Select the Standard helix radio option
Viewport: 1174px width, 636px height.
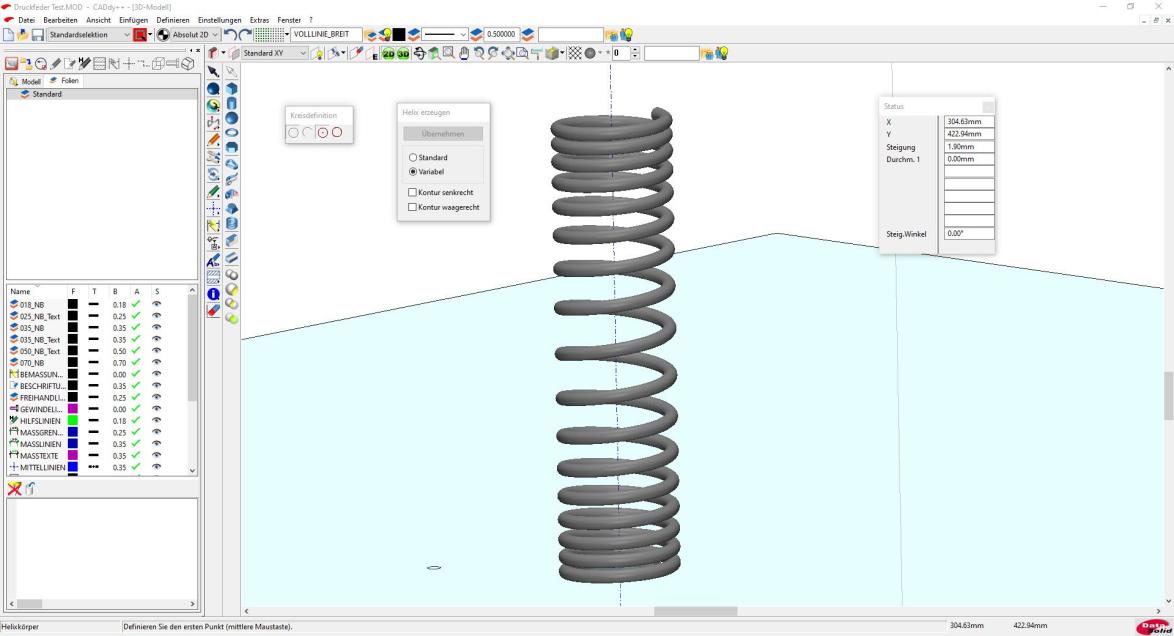[x=413, y=158]
